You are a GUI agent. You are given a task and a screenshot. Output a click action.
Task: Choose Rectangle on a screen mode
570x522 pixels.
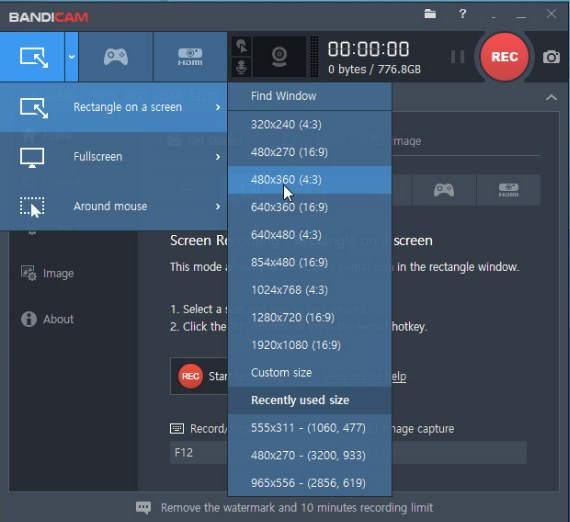(113, 107)
